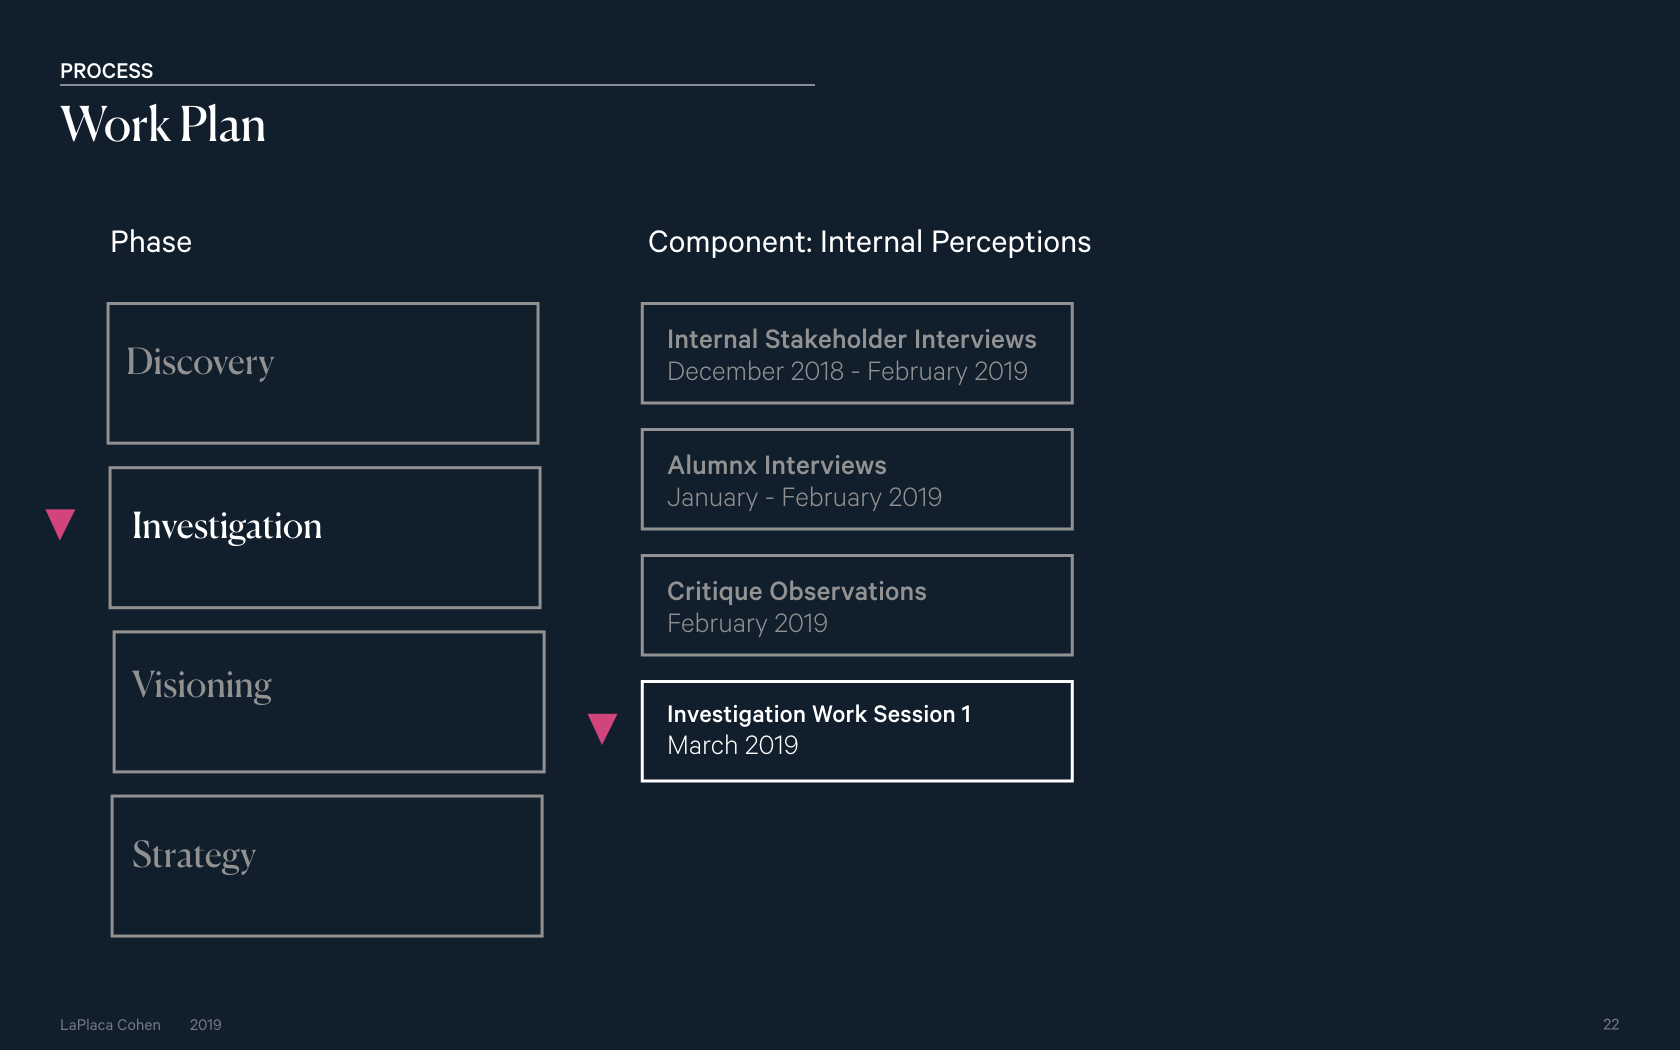The width and height of the screenshot is (1680, 1050).
Task: Open the Alumnx Interviews box
Action: pyautogui.click(x=857, y=479)
